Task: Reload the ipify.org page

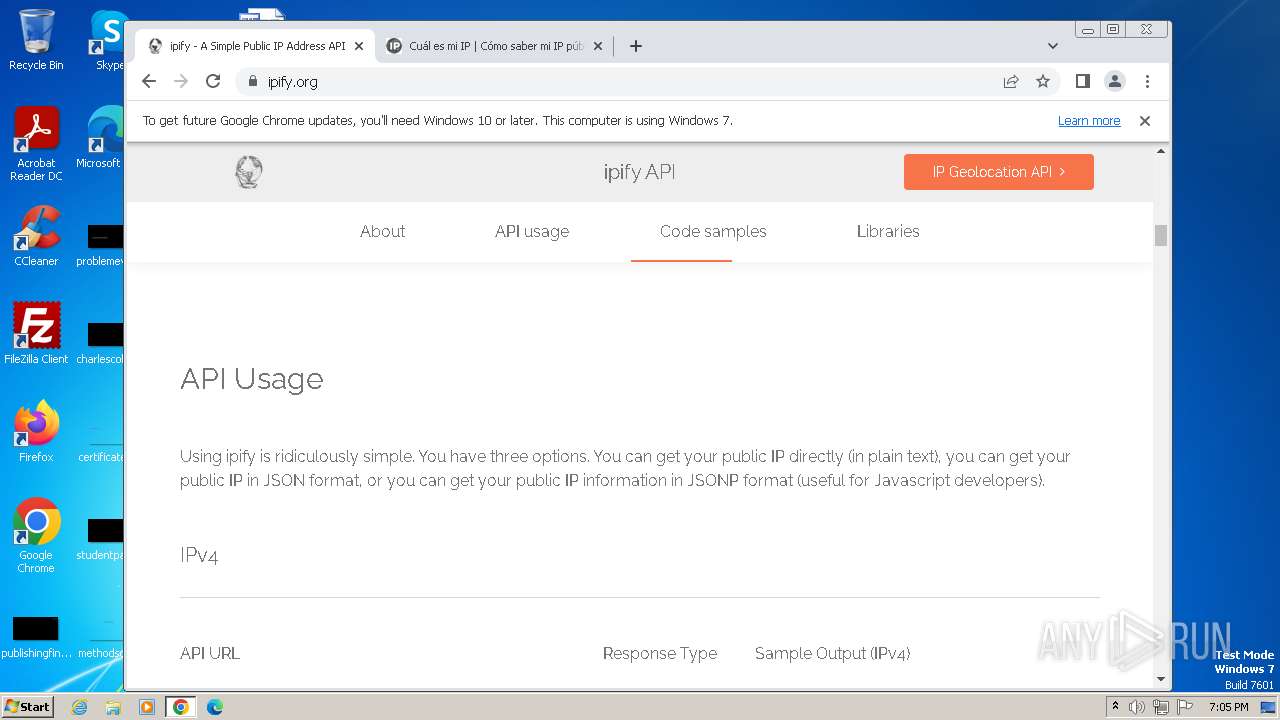Action: (x=213, y=81)
